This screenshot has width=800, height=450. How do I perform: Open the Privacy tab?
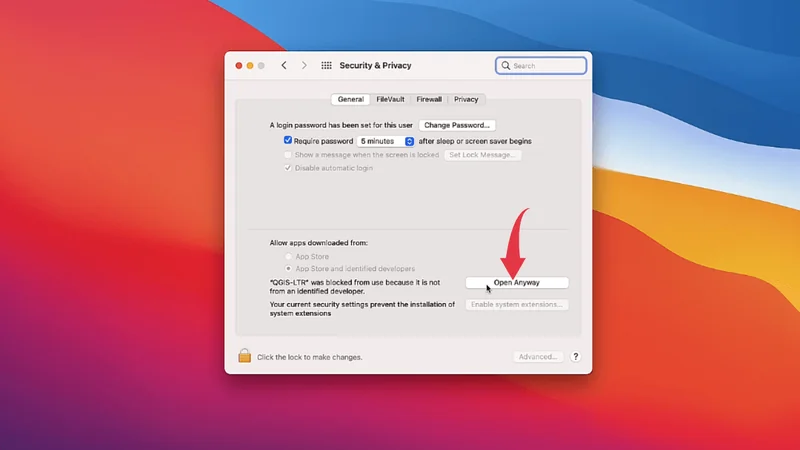tap(466, 99)
